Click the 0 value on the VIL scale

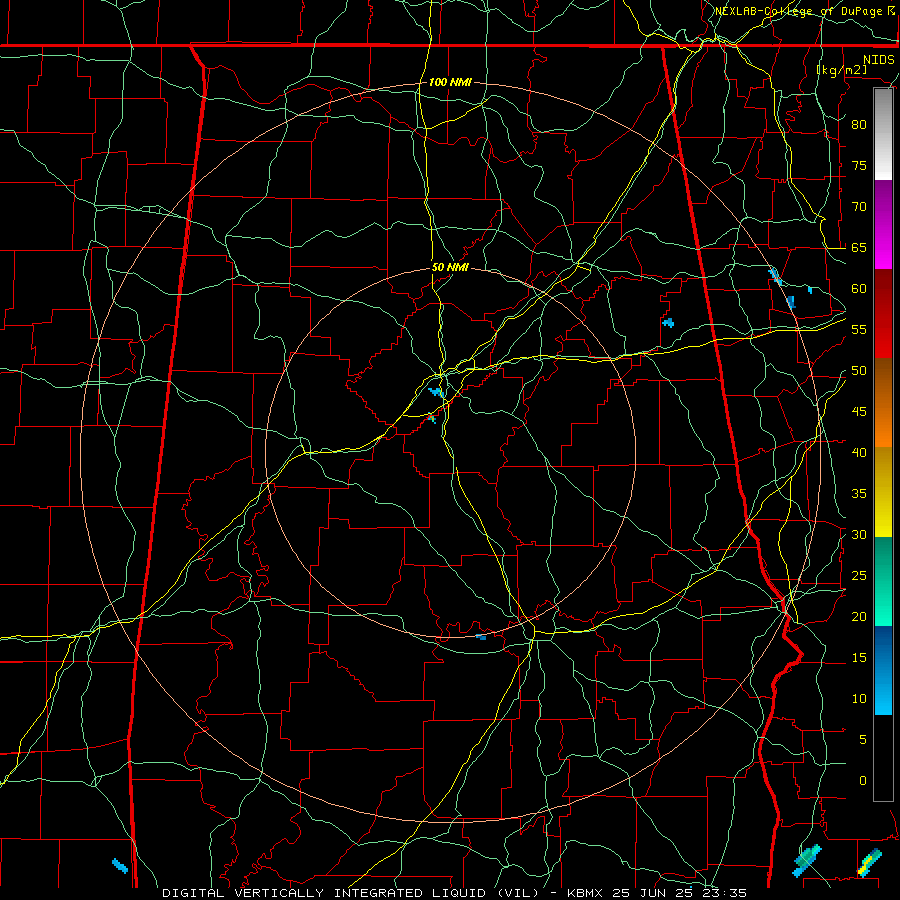[863, 781]
